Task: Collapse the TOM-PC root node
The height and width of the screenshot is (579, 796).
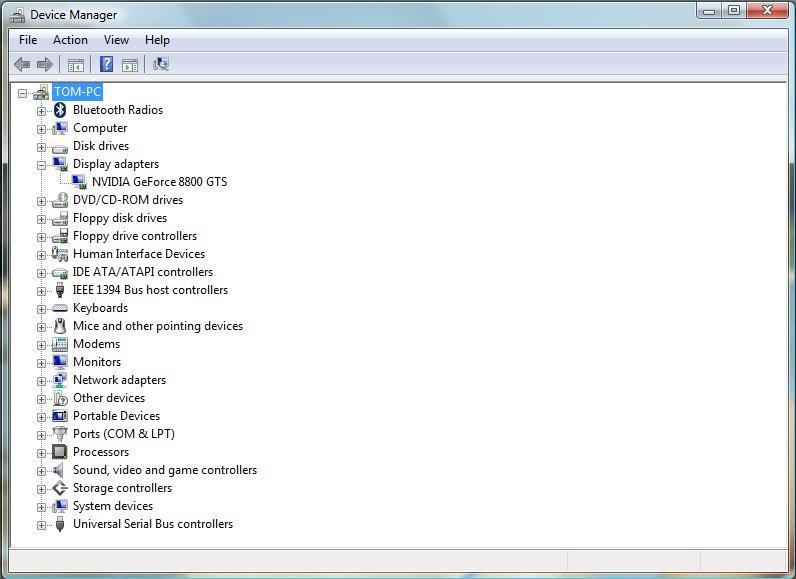Action: point(23,92)
